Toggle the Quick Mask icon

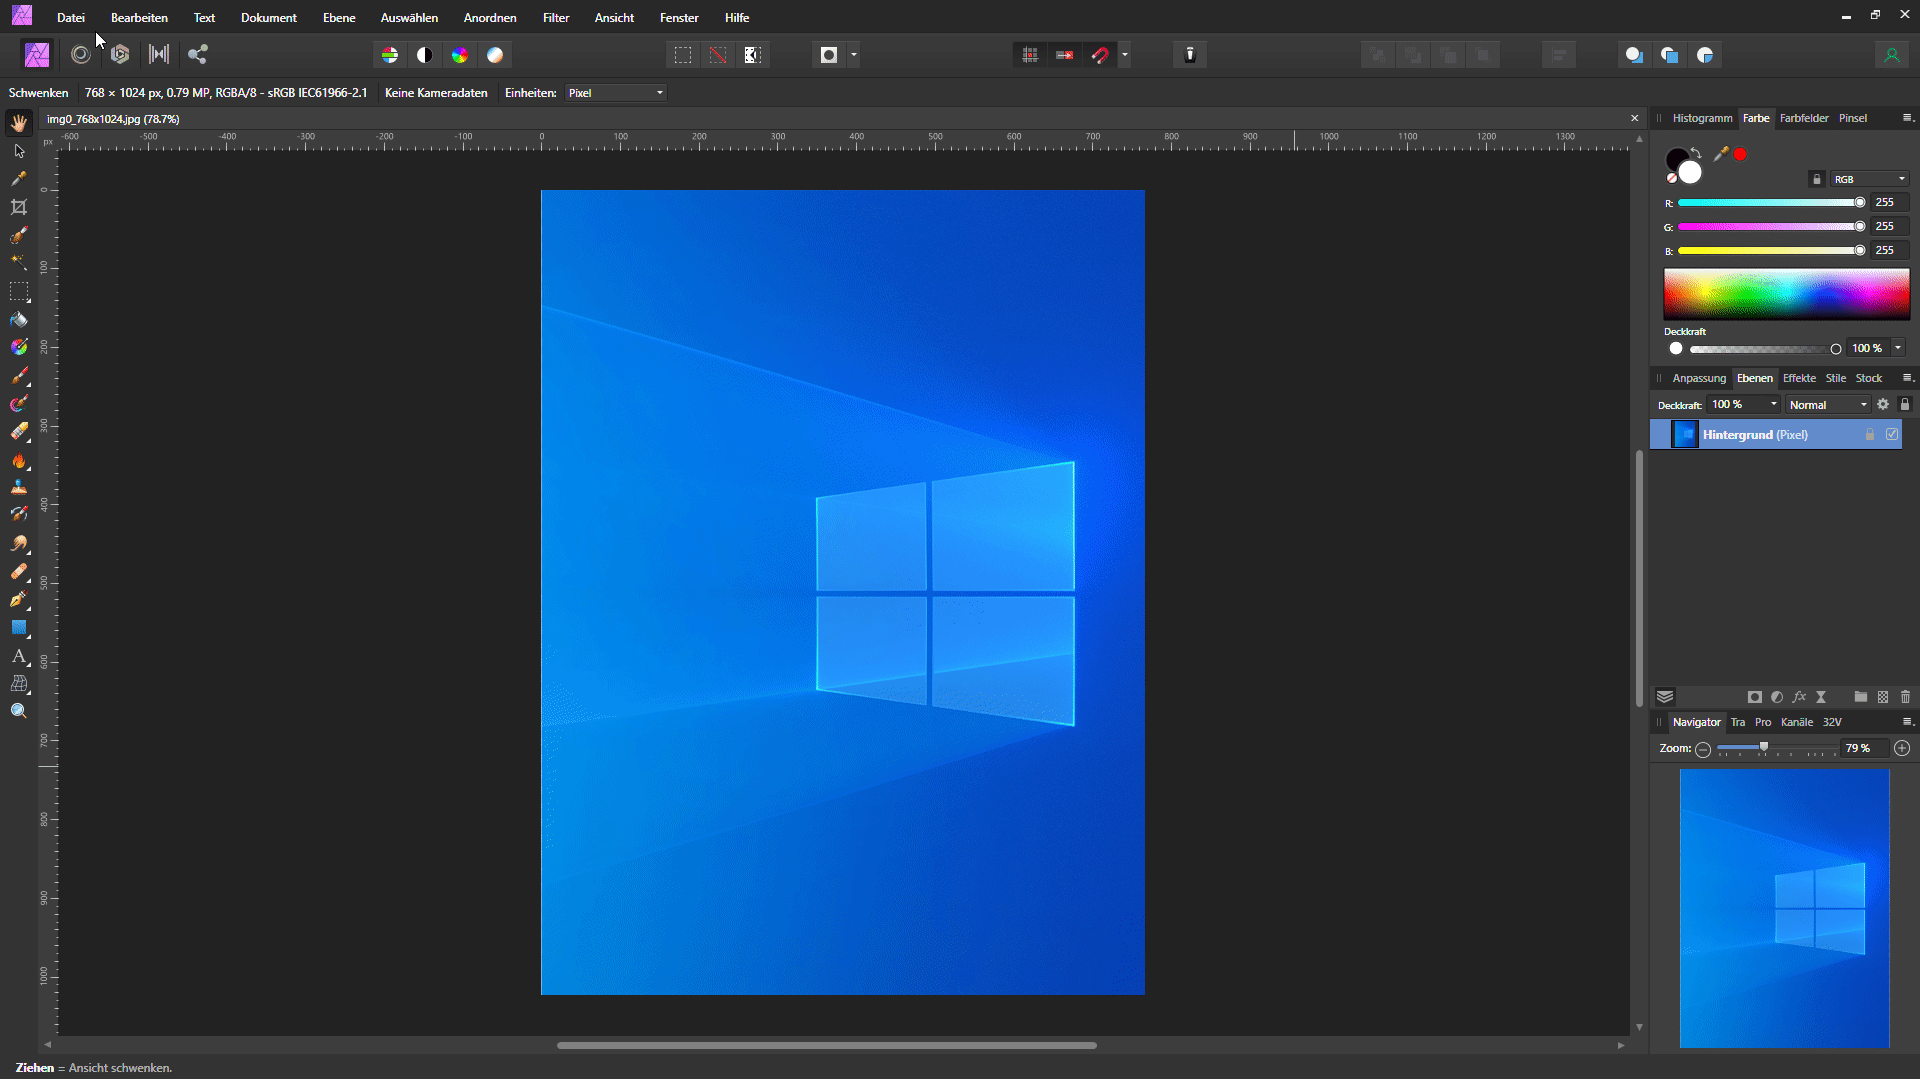829,55
